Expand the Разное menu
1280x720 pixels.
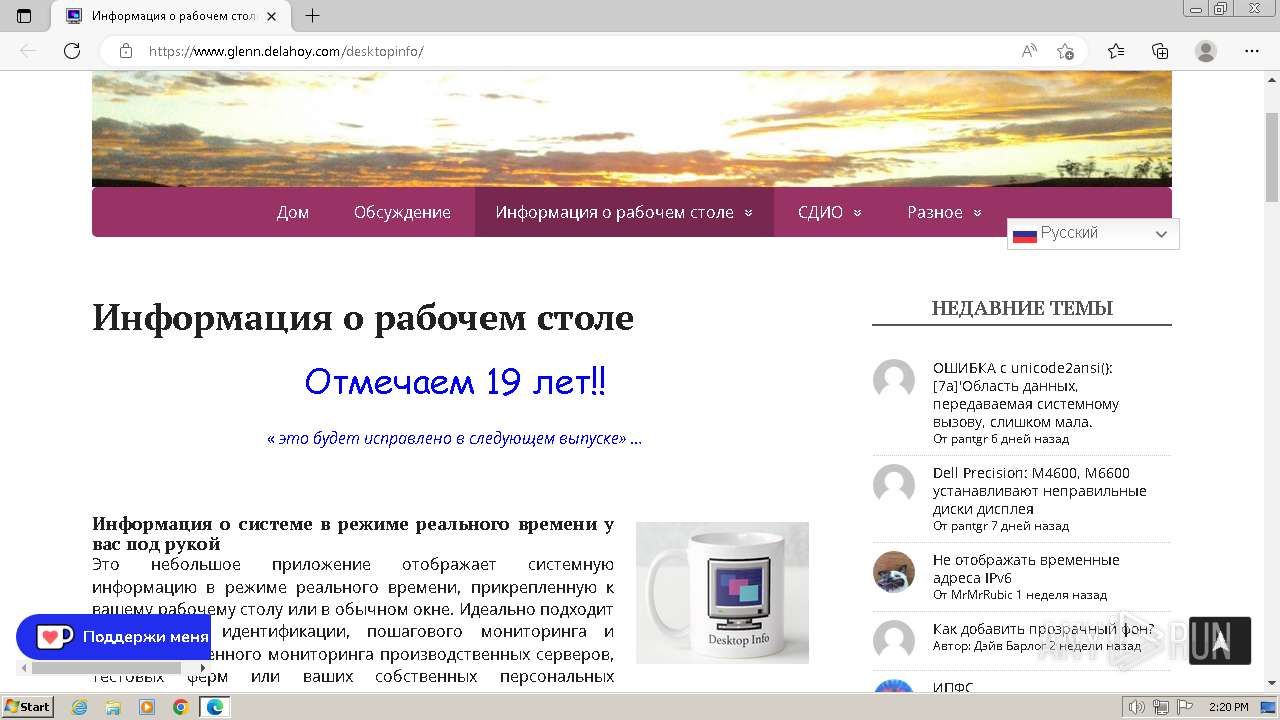944,212
